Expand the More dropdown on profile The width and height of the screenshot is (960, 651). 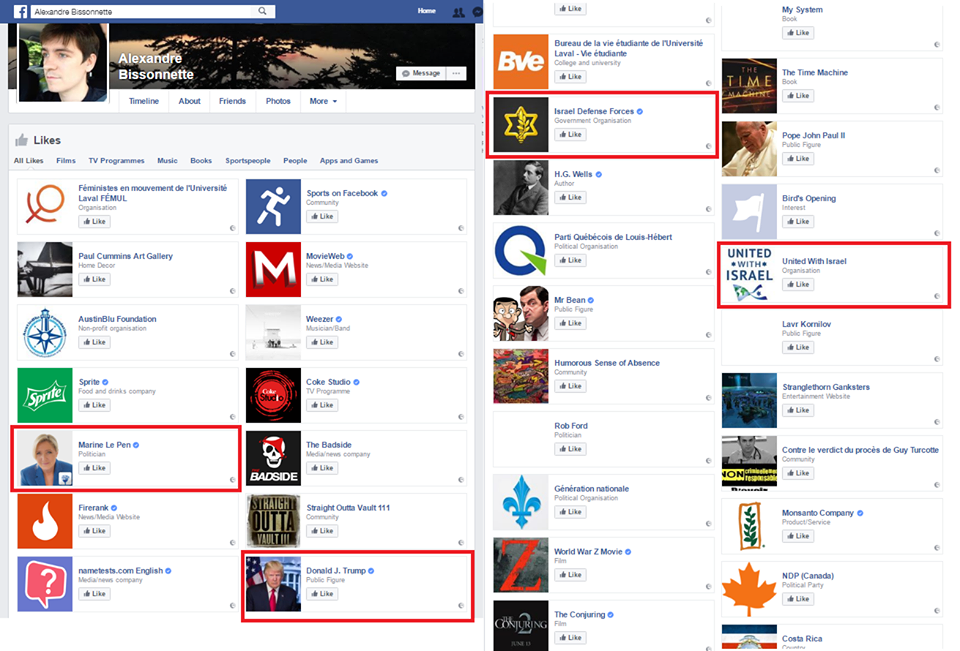323,101
